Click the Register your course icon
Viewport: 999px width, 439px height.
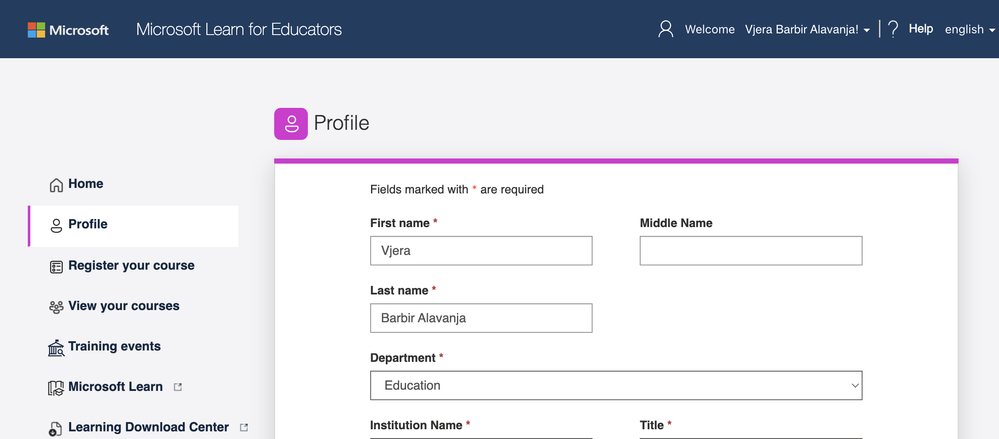[x=56, y=266]
